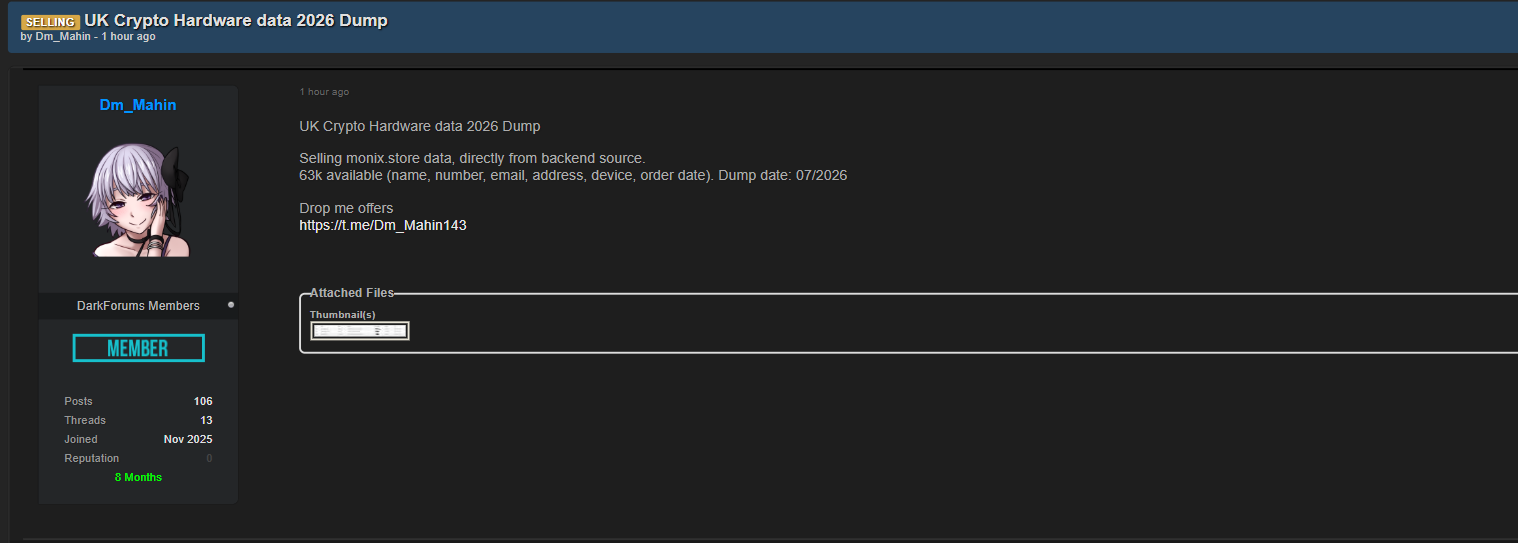The height and width of the screenshot is (543, 1518).
Task: View the Threads count of 13
Action: (206, 420)
